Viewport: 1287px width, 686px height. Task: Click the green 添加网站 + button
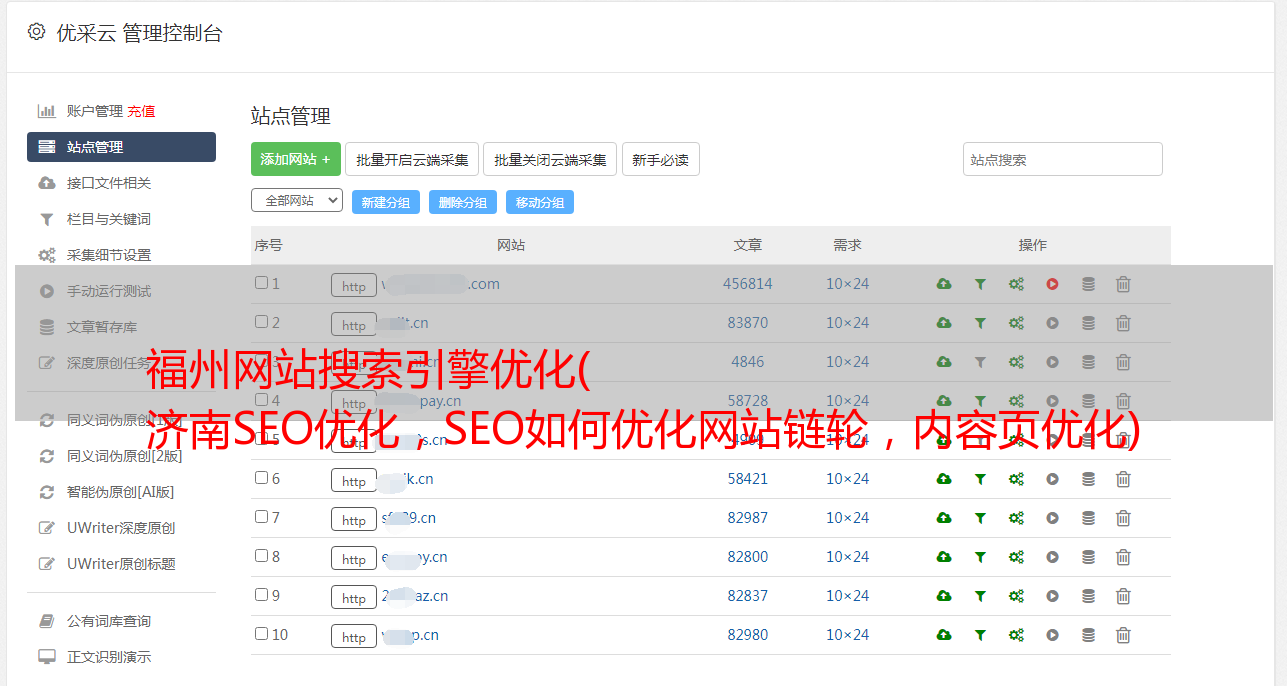click(x=296, y=159)
